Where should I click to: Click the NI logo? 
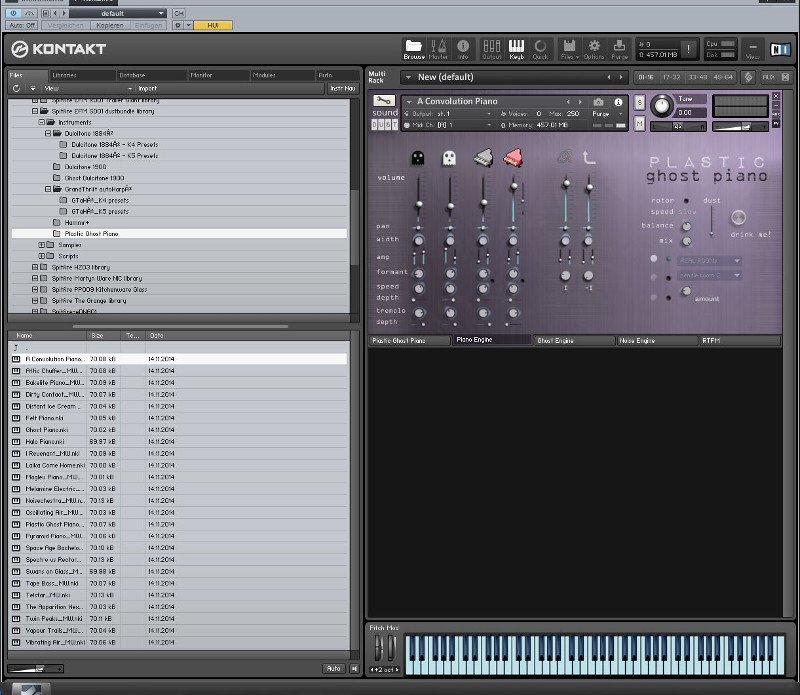[780, 49]
